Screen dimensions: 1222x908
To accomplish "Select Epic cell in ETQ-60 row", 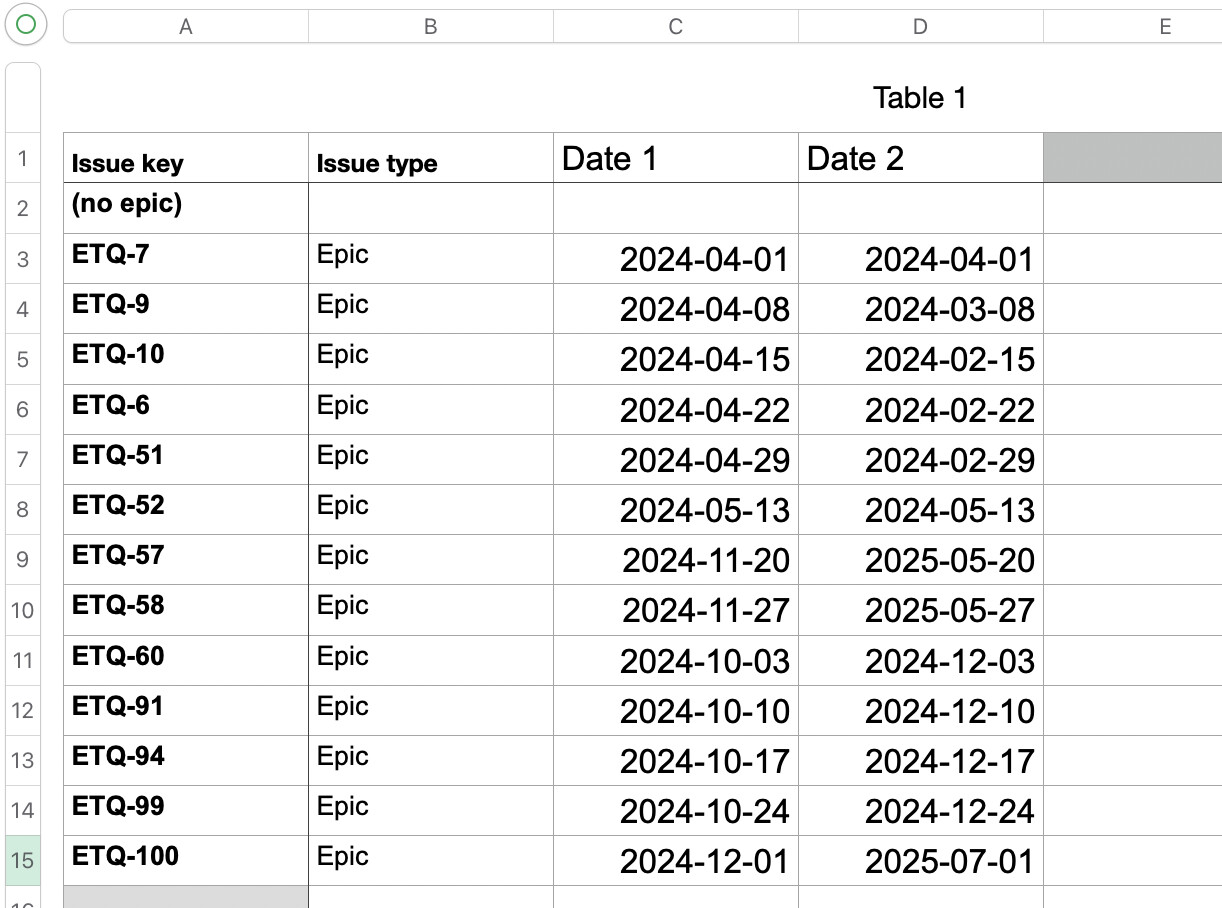I will (x=431, y=660).
